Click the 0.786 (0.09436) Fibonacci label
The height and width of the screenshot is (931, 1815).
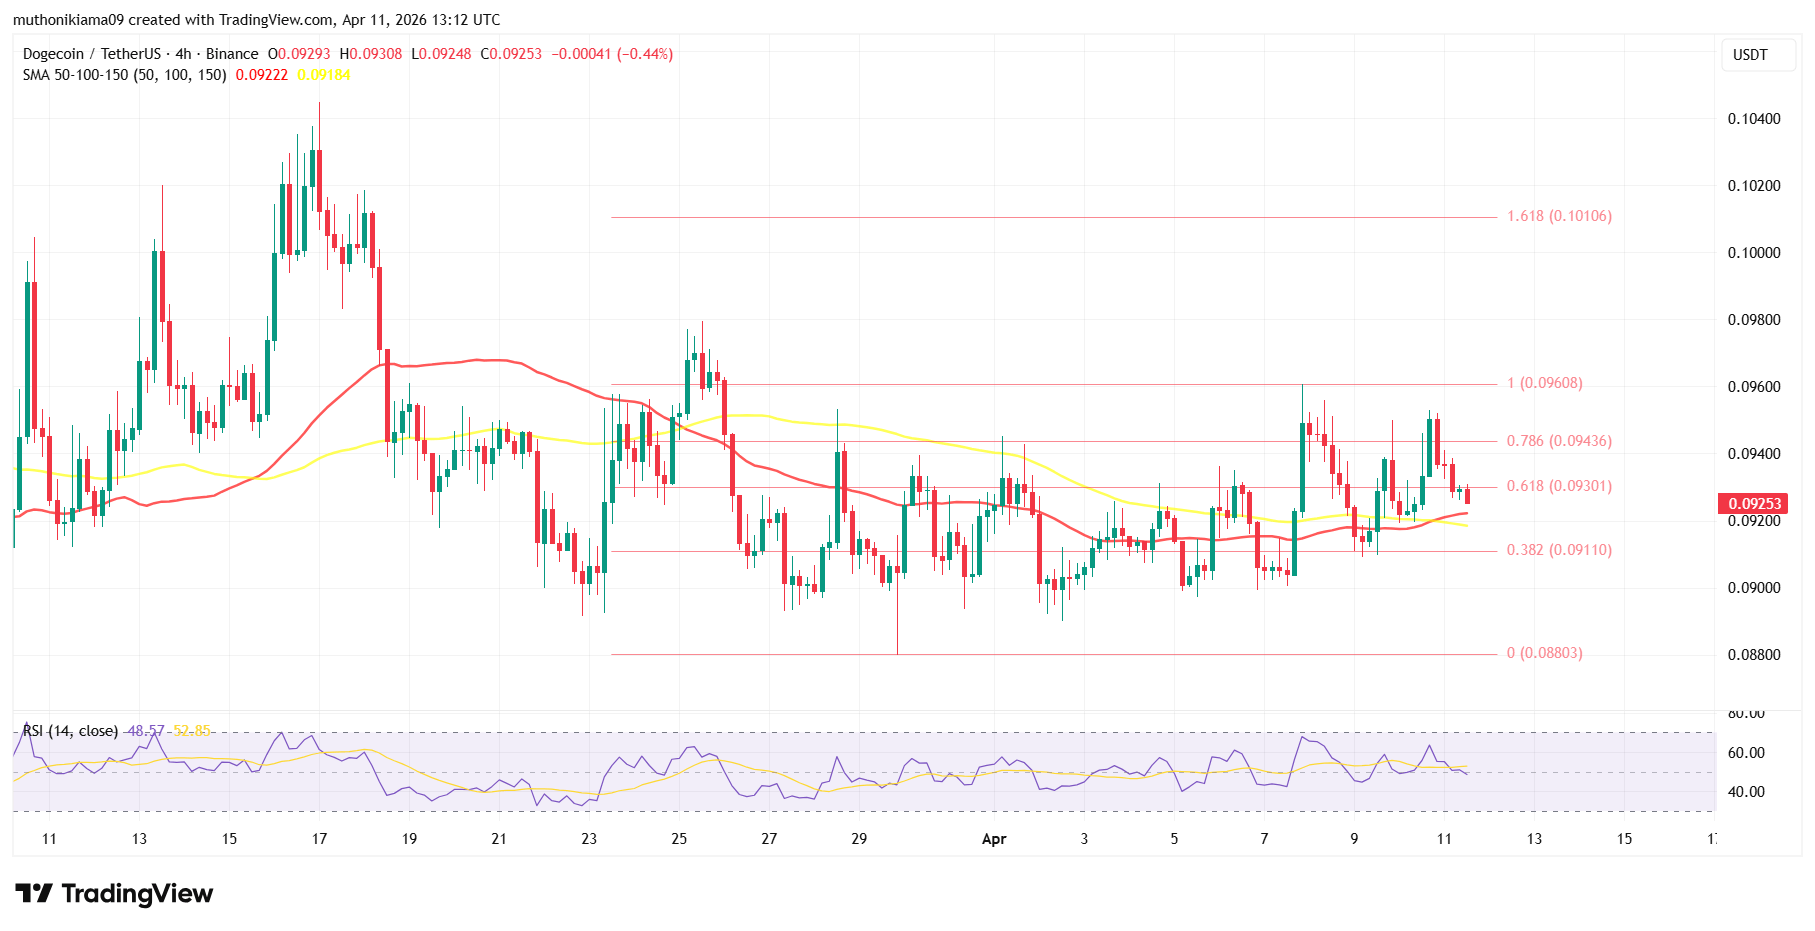point(1559,441)
